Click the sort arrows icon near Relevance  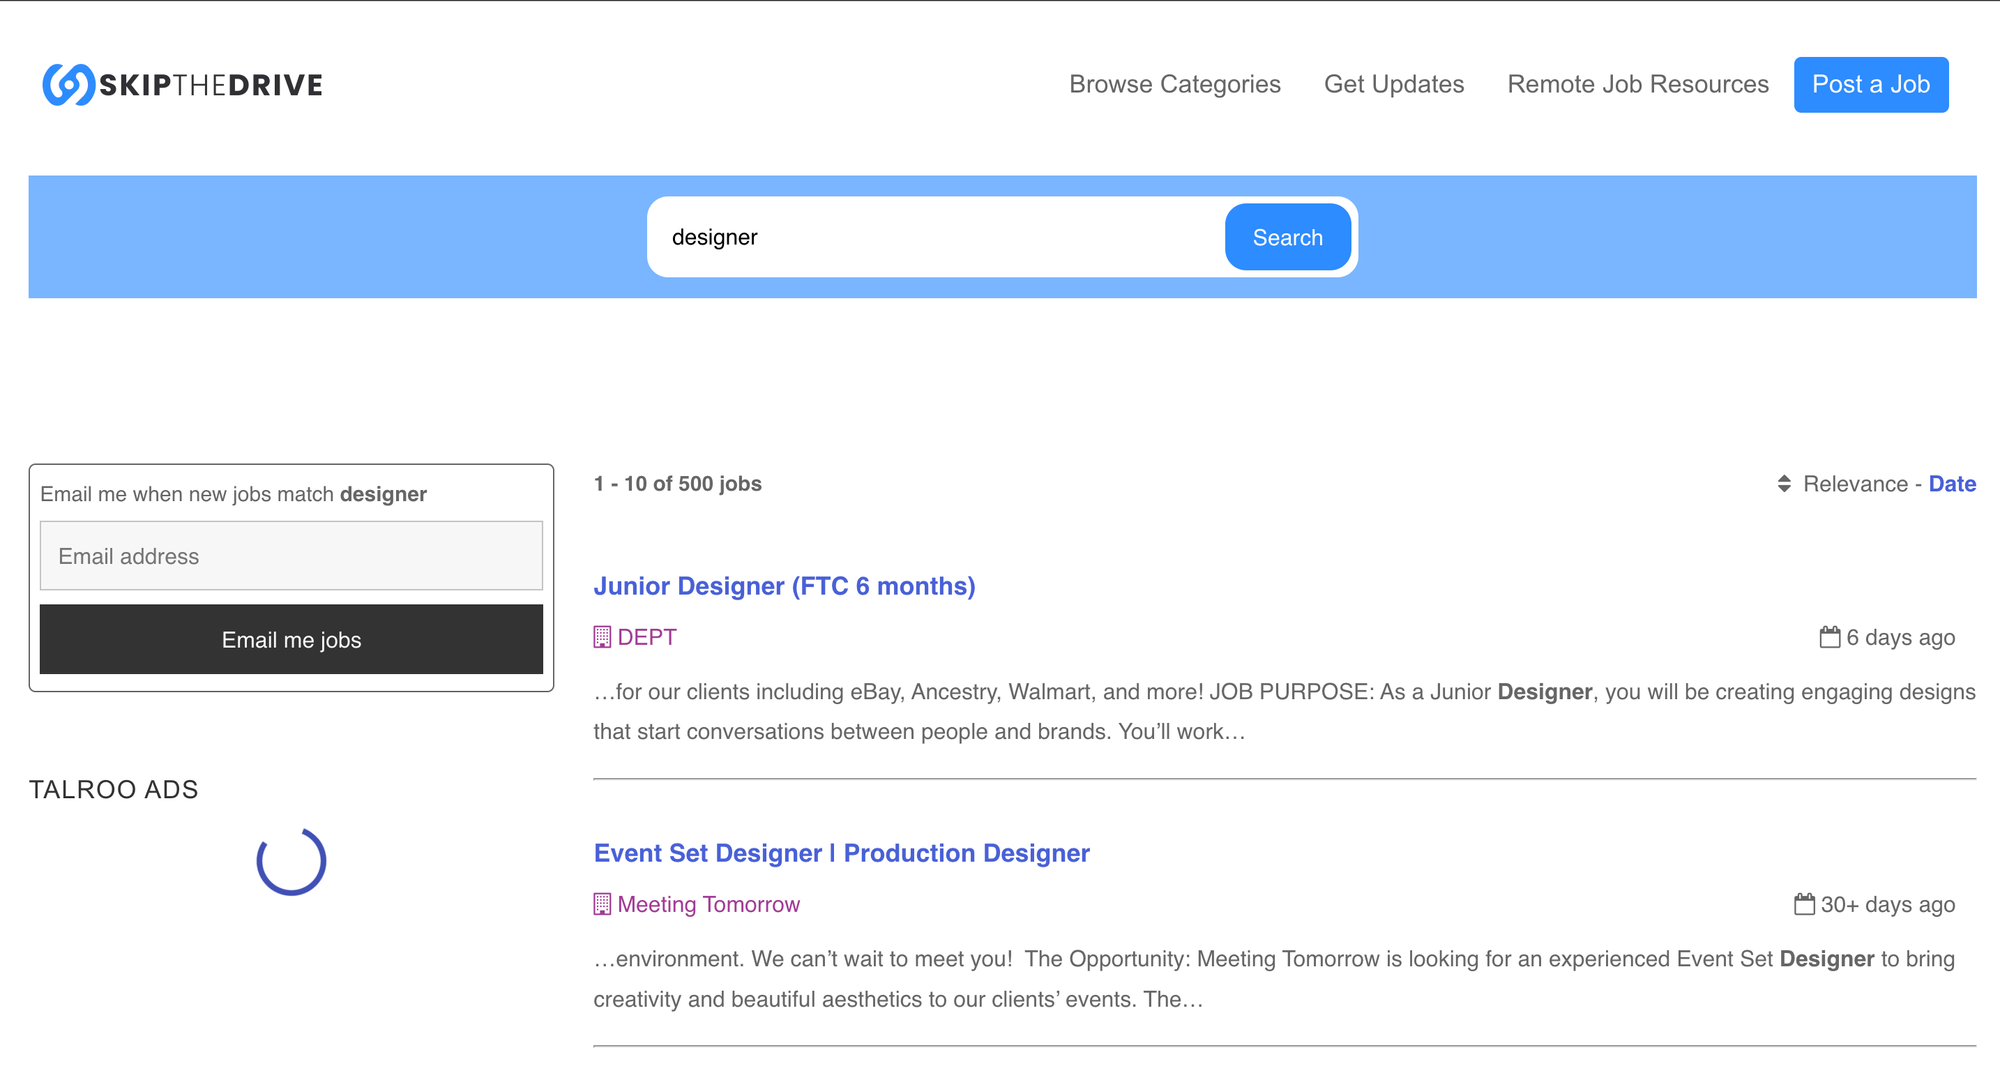[1784, 484]
